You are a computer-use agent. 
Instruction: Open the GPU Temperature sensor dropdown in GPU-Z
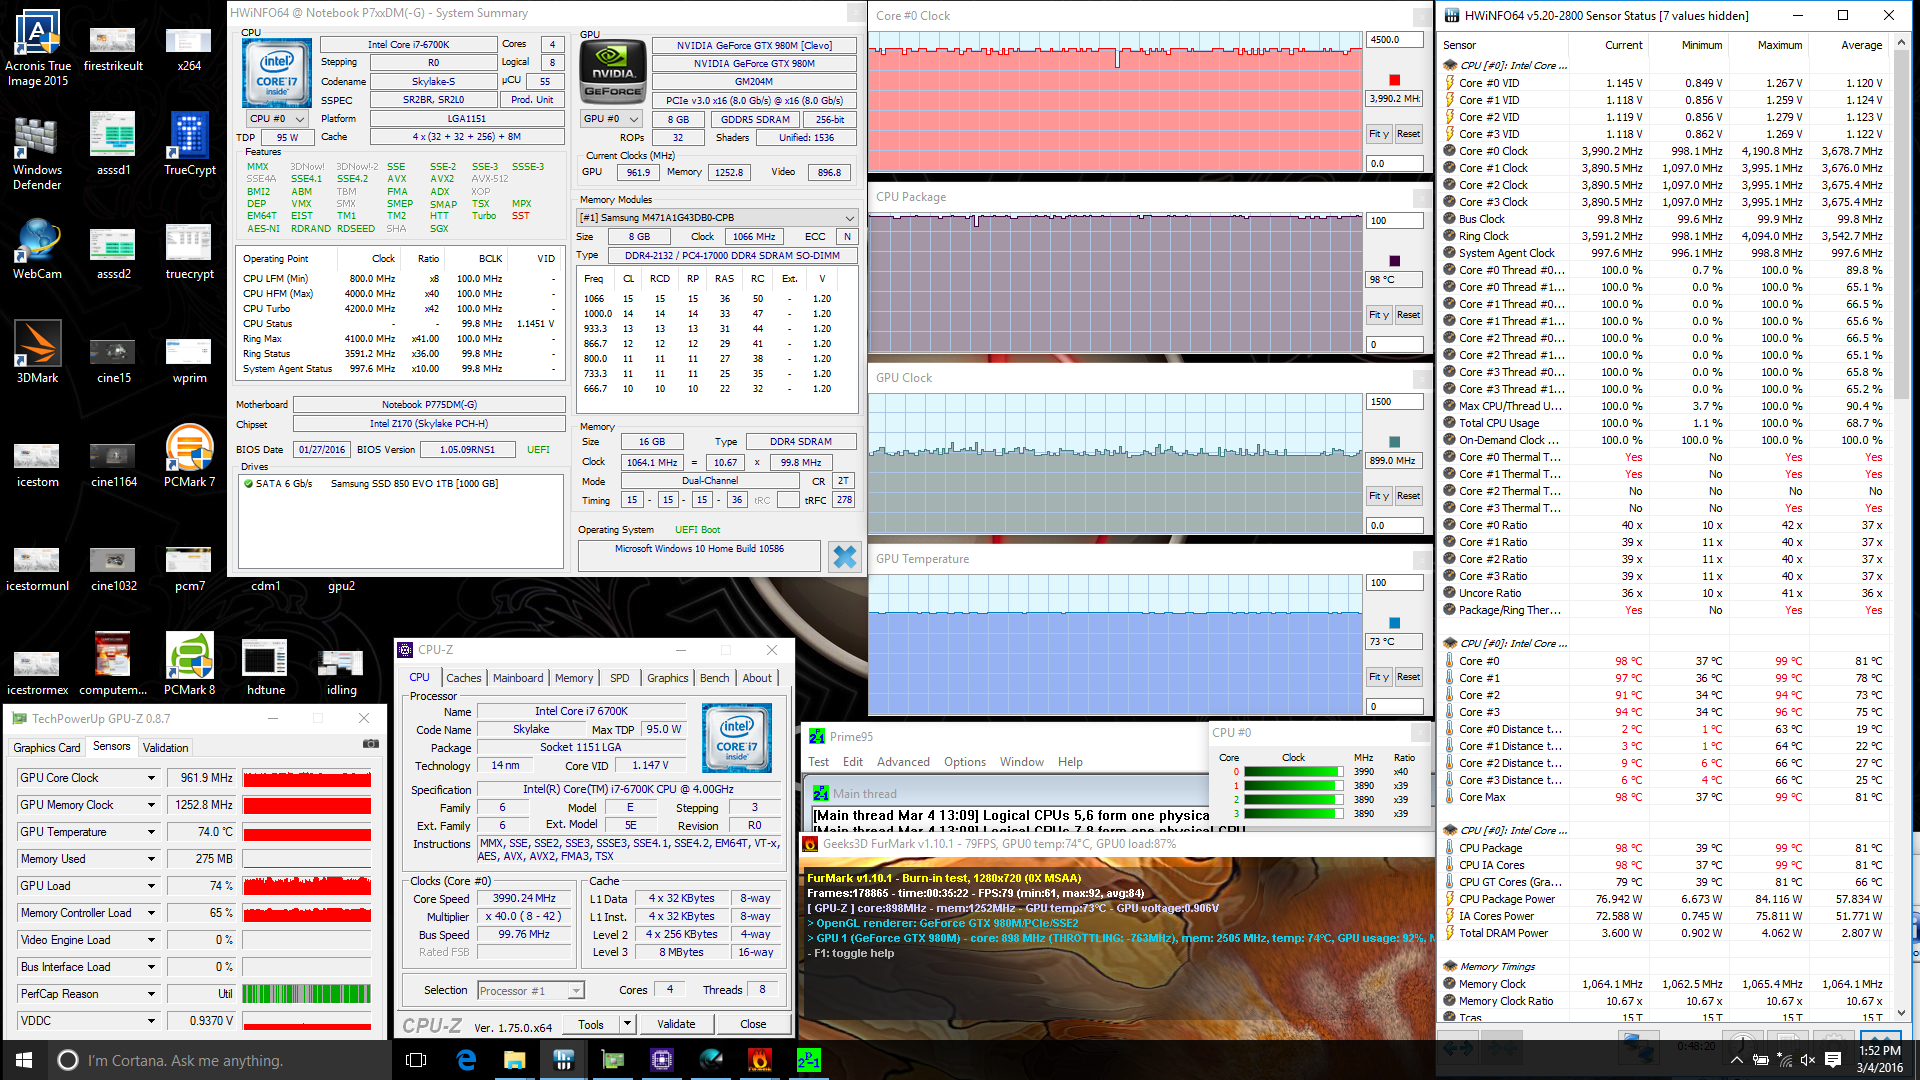[x=152, y=832]
